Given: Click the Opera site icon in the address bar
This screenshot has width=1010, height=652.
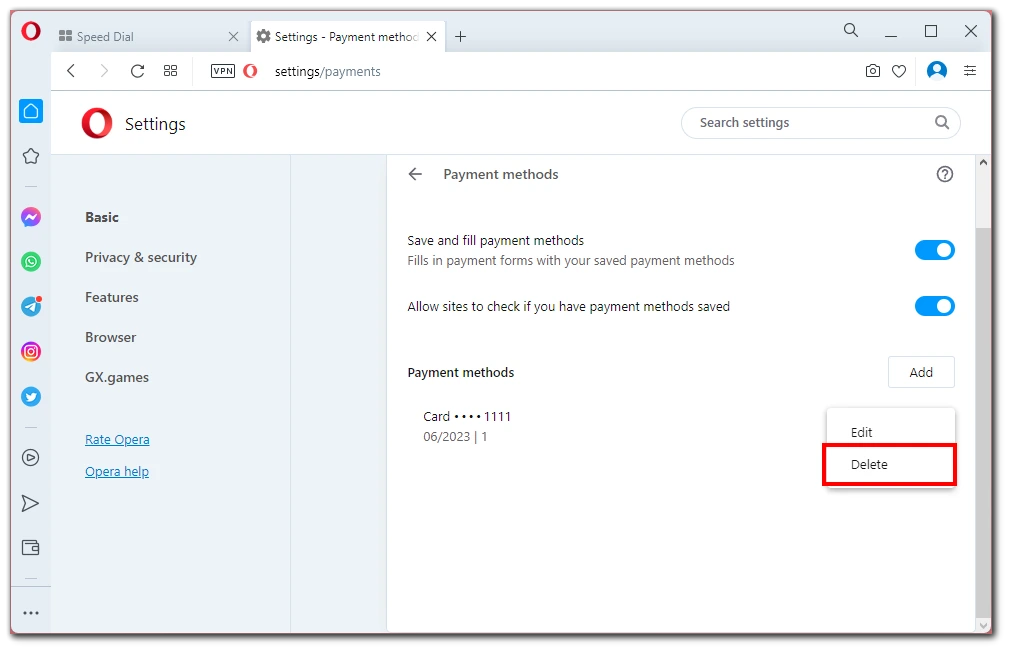Looking at the screenshot, I should coord(251,71).
